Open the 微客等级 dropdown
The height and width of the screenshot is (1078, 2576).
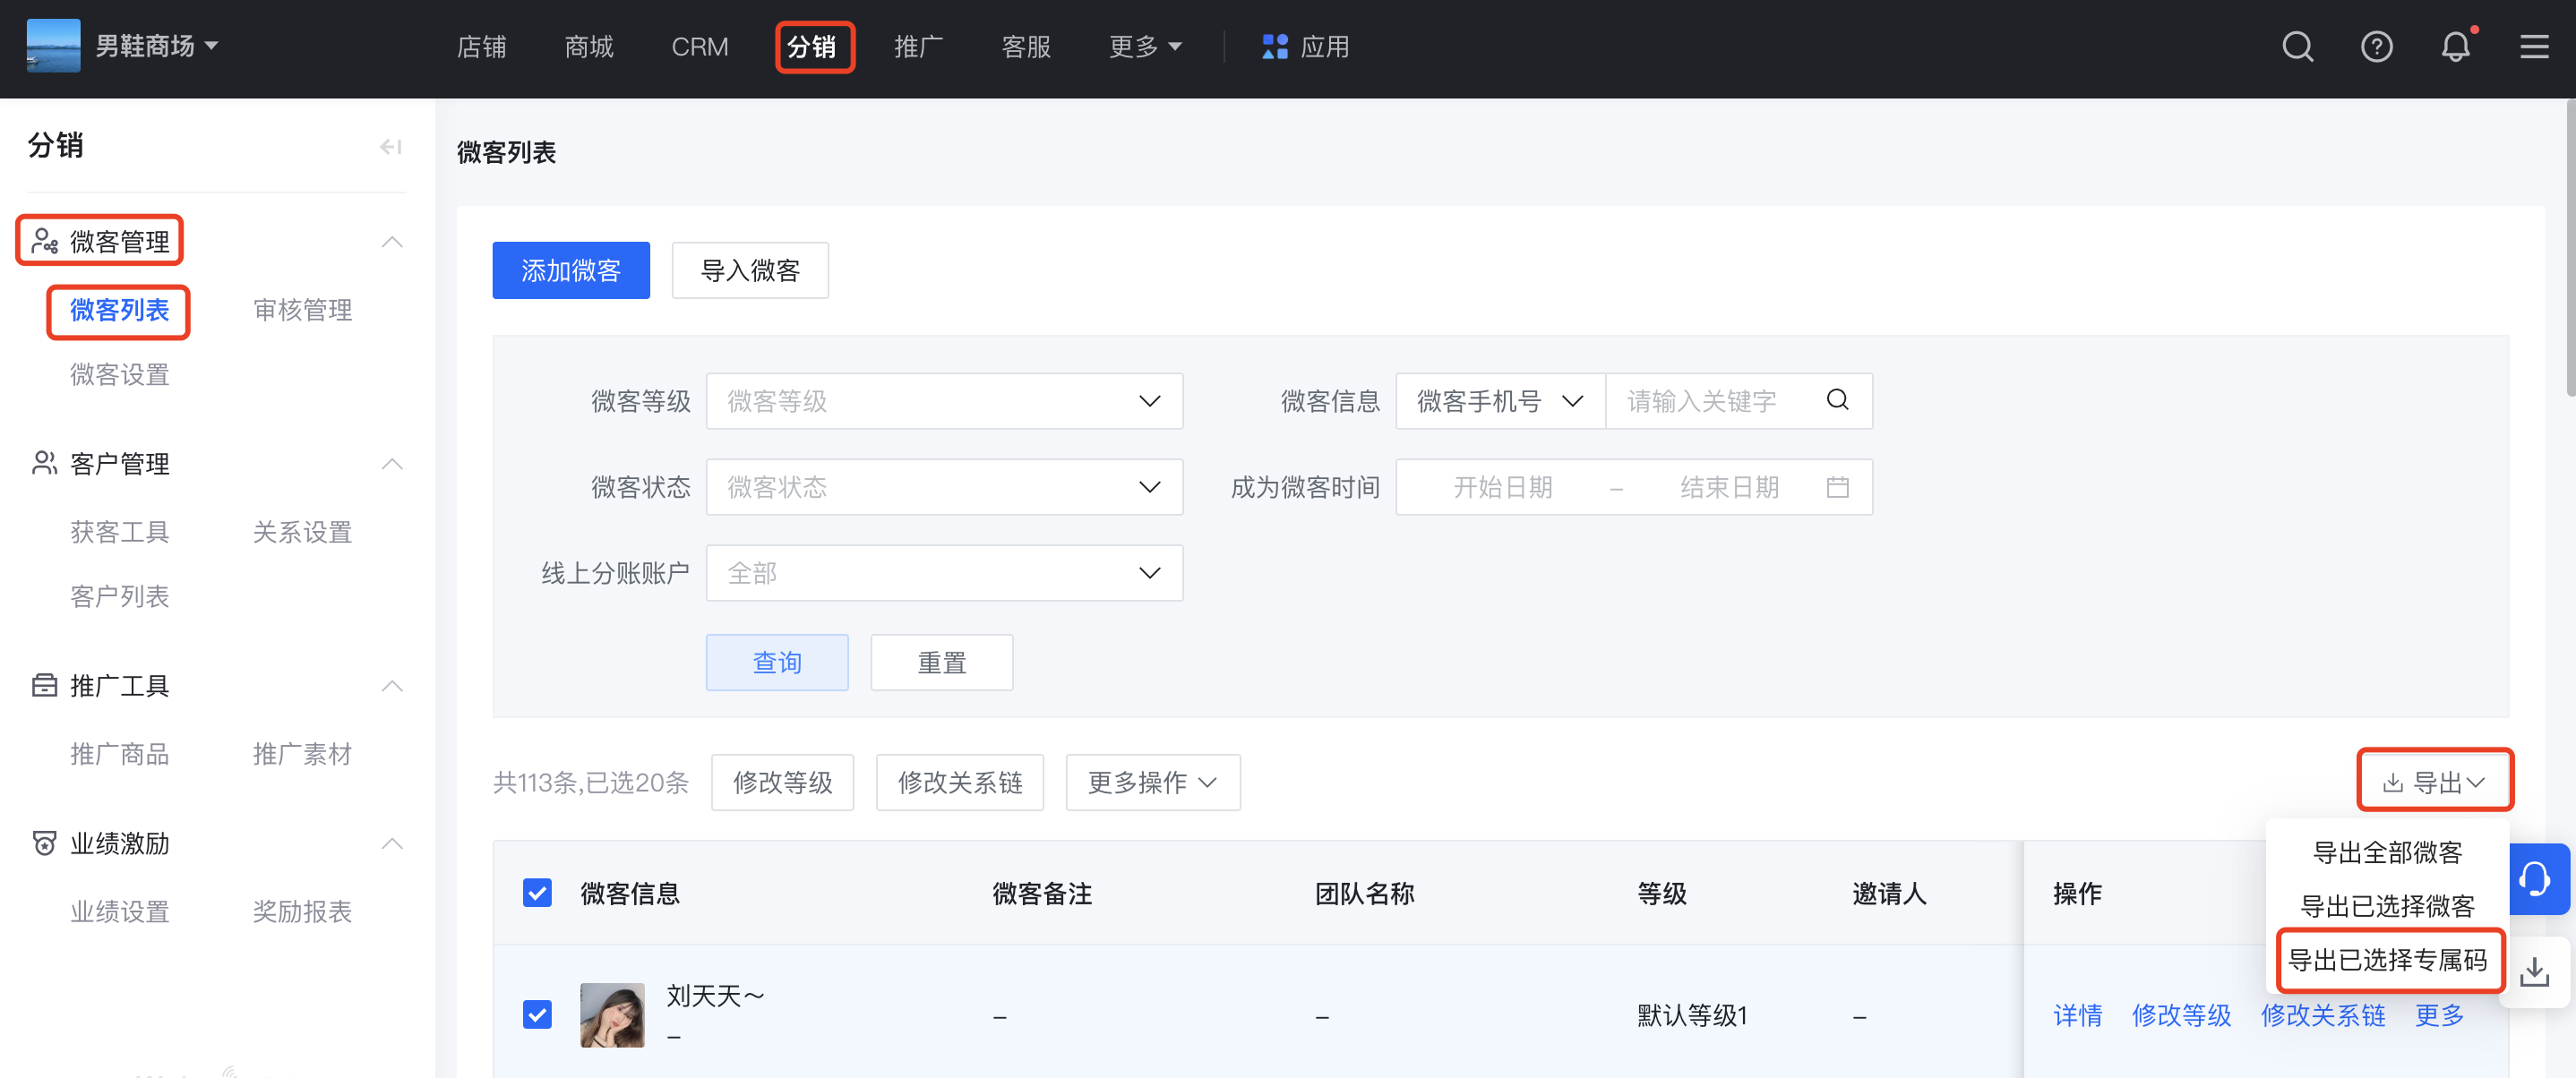pos(944,401)
